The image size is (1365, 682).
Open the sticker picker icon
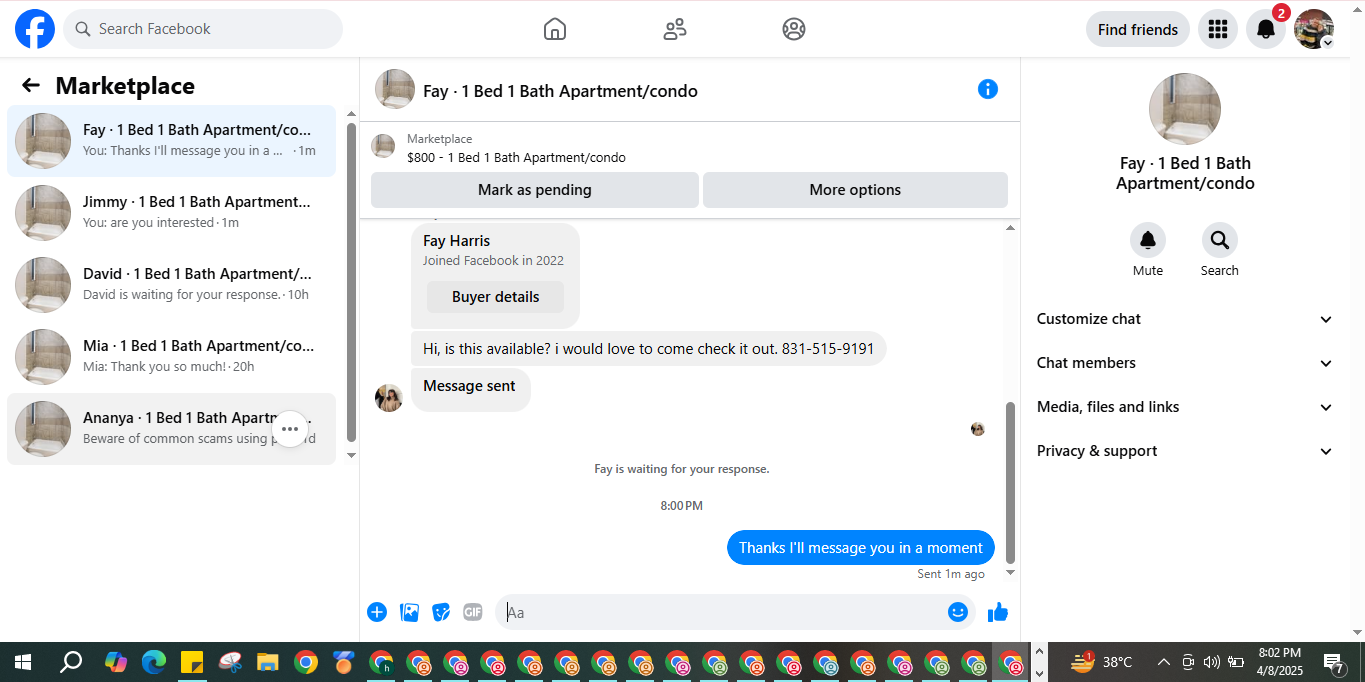point(441,612)
